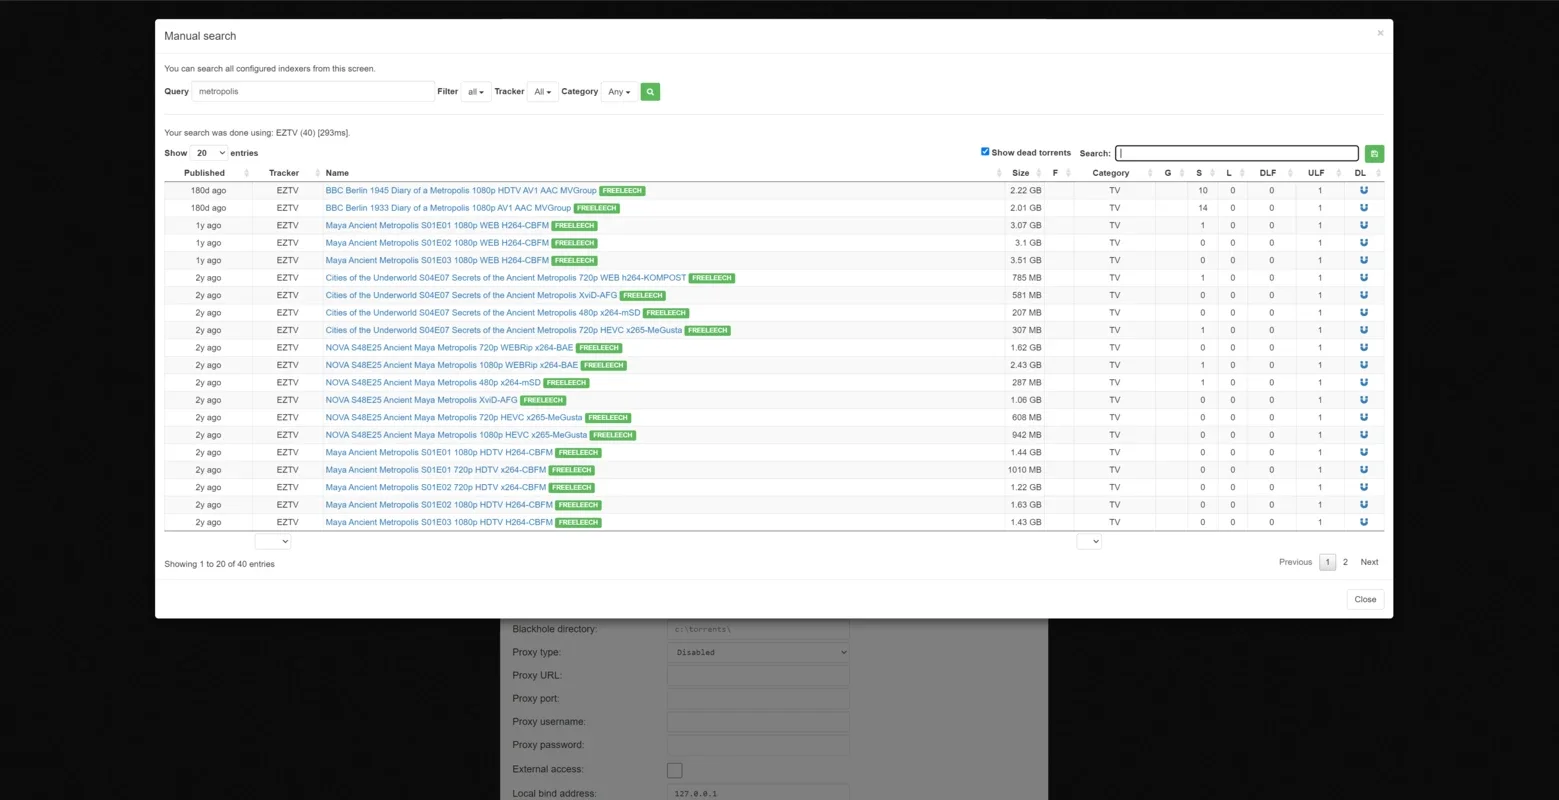Download NOVA S48E25 720p HEVC x265-MeGusta torrent
1559x800 pixels.
(1364, 418)
